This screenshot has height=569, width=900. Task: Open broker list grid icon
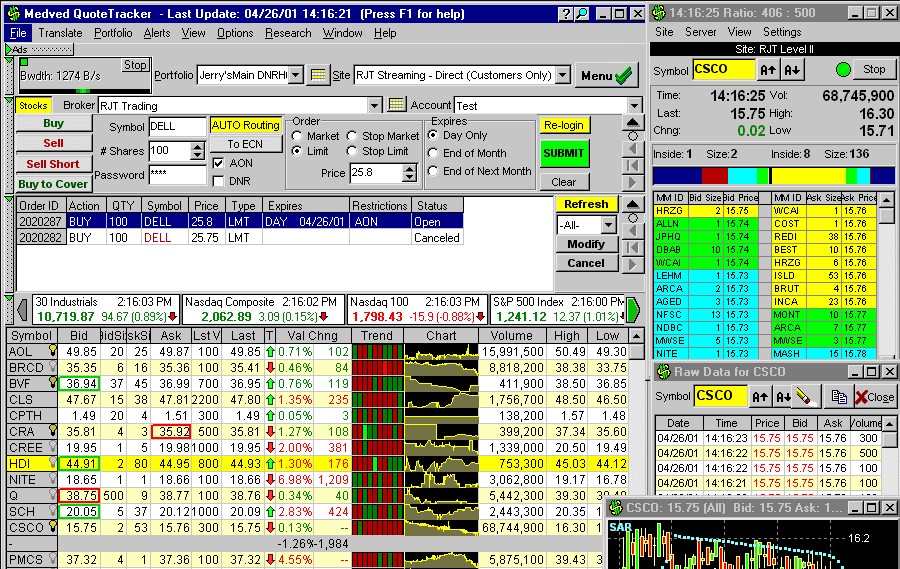click(x=396, y=105)
